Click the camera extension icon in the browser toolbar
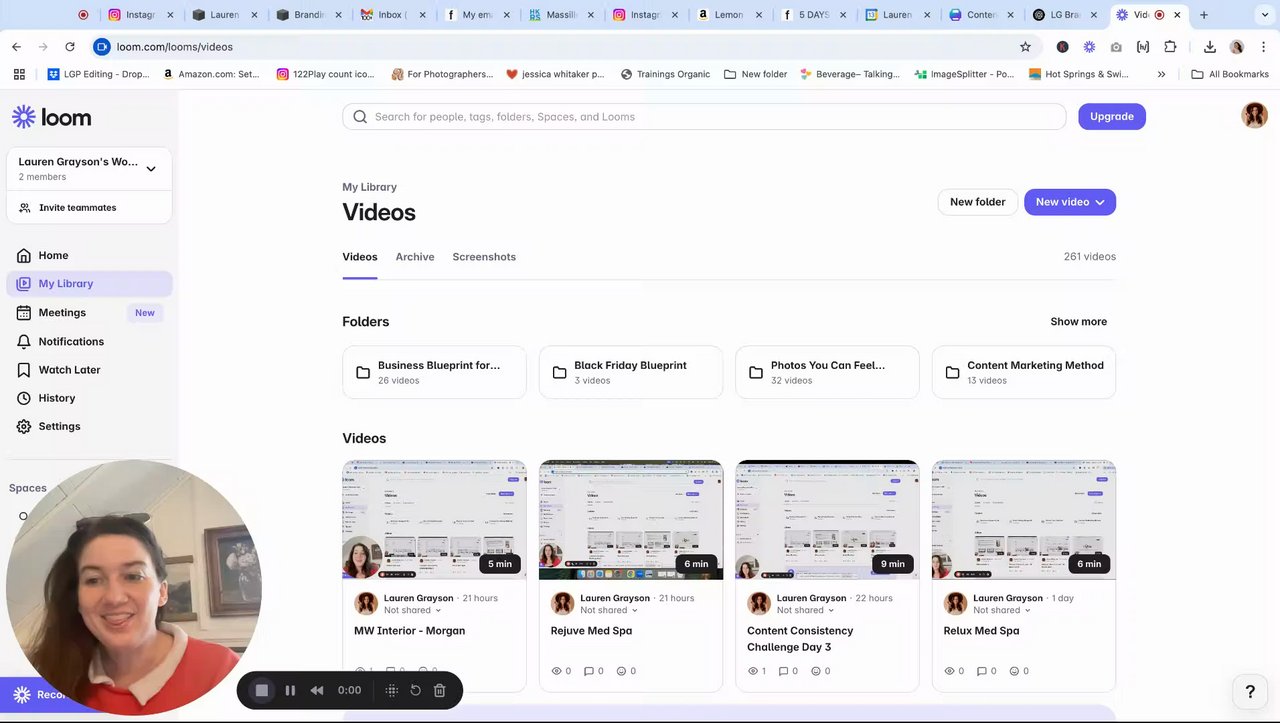This screenshot has width=1280, height=723. point(1116,47)
